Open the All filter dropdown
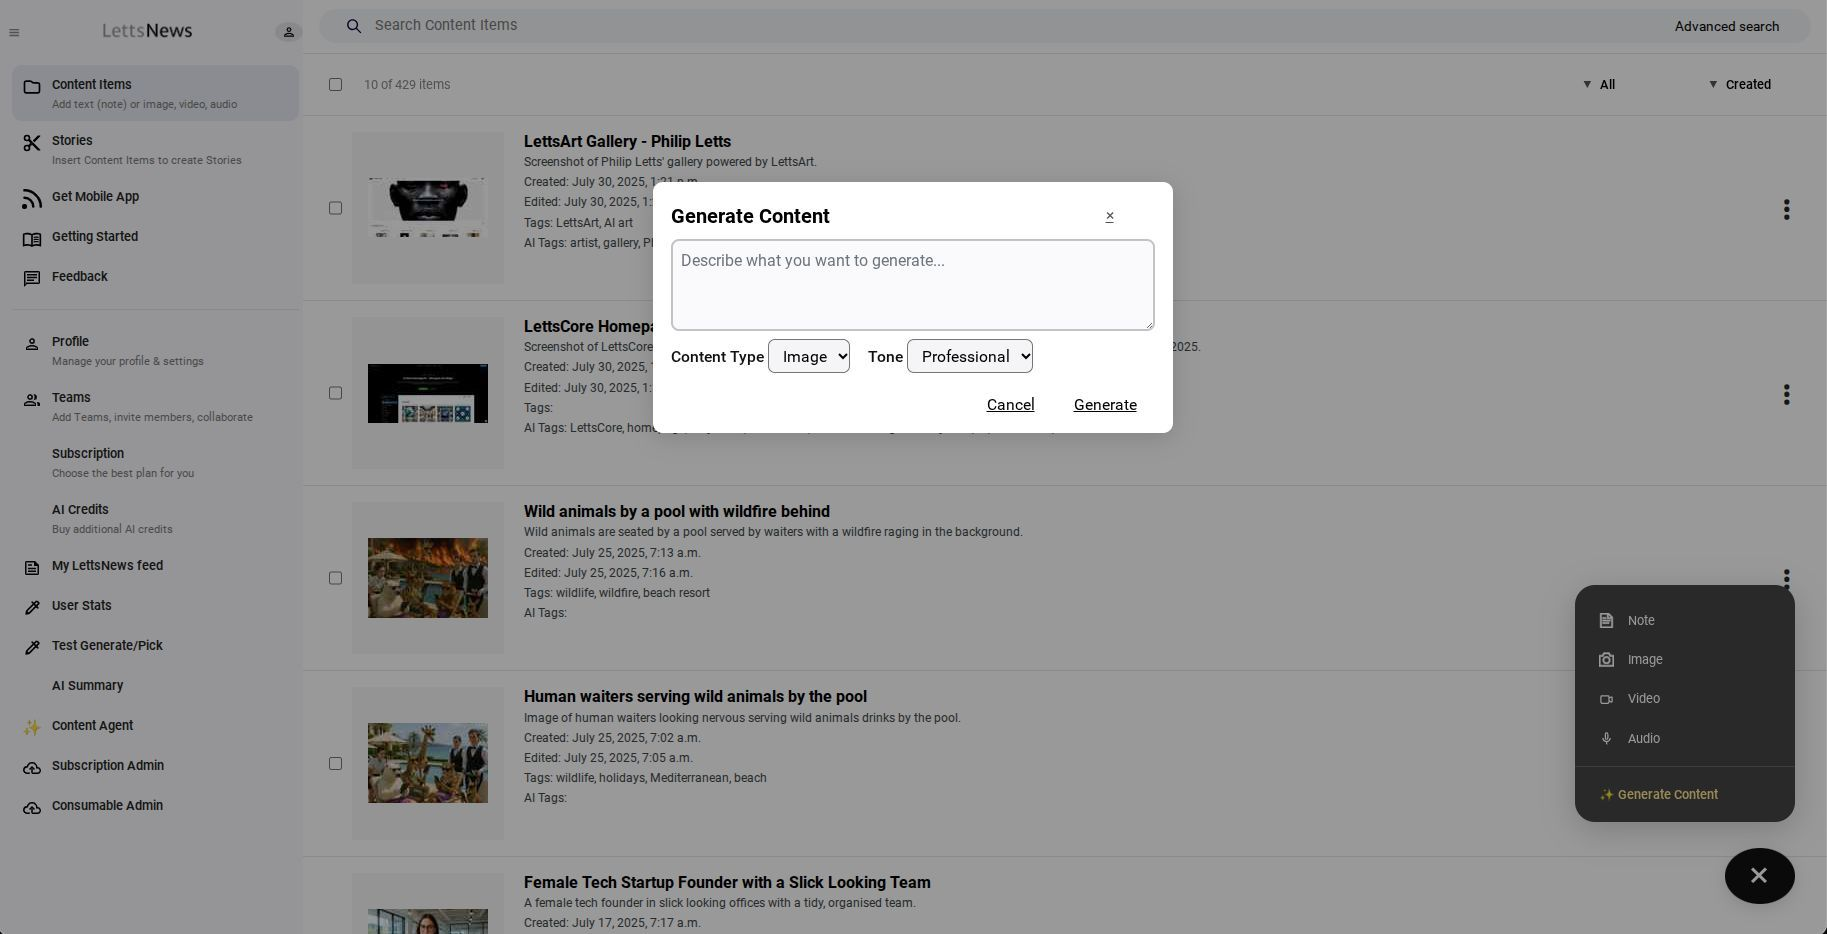This screenshot has height=934, width=1827. [x=1599, y=85]
